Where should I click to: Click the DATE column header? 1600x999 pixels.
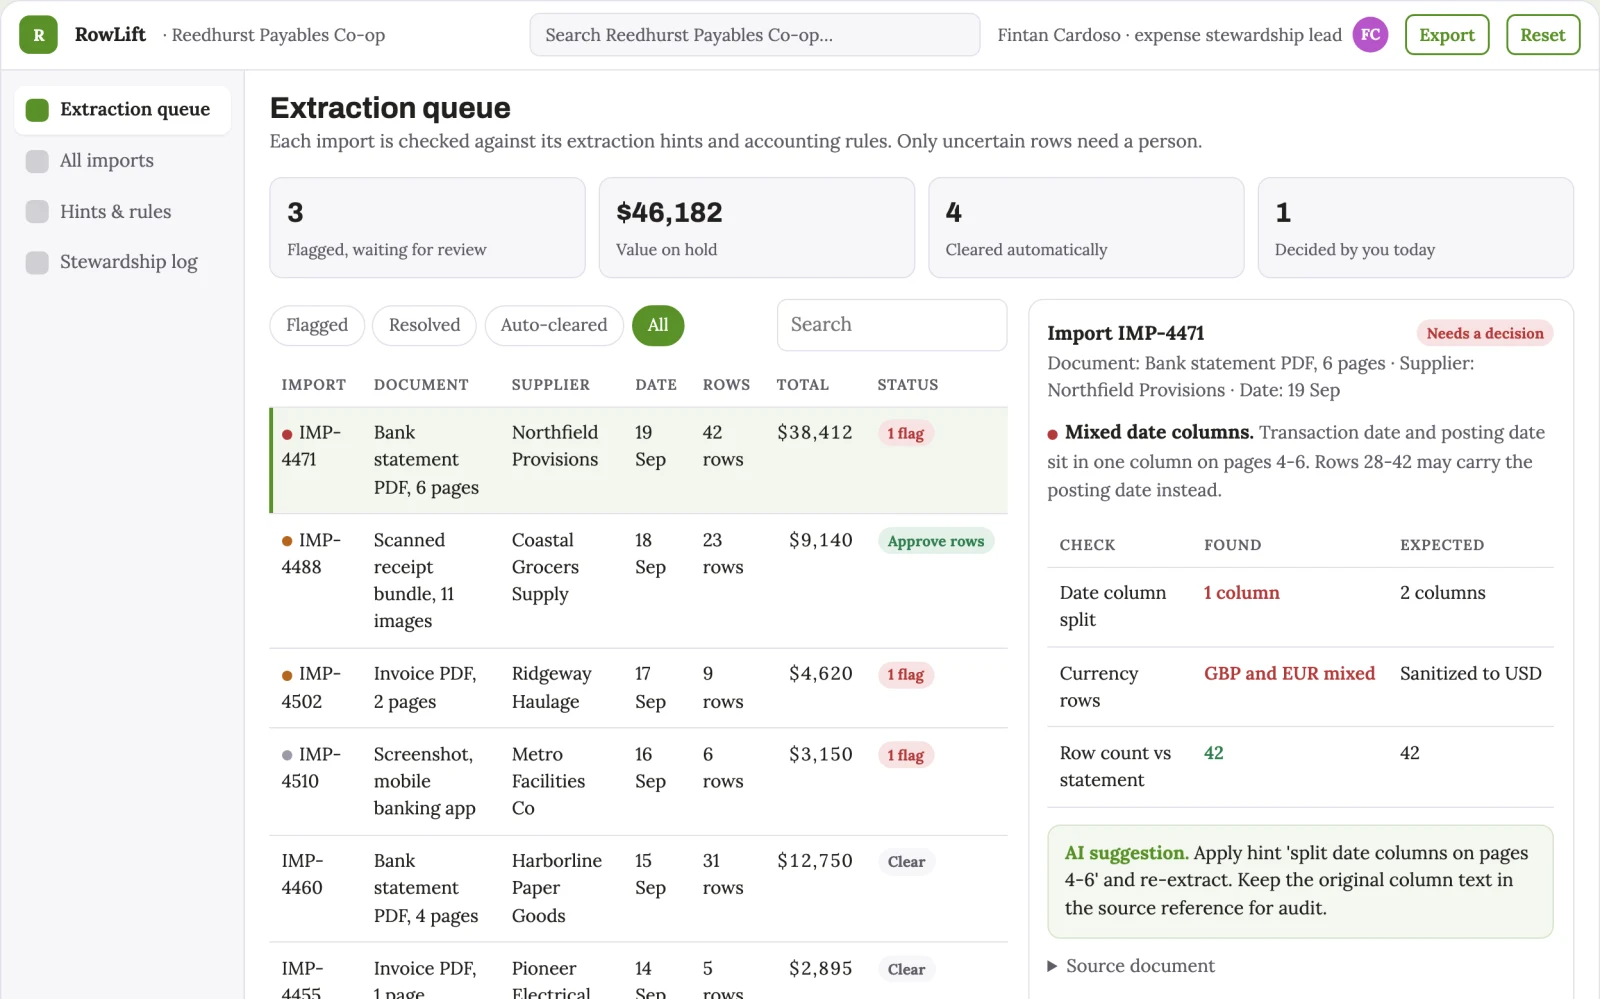(x=656, y=385)
